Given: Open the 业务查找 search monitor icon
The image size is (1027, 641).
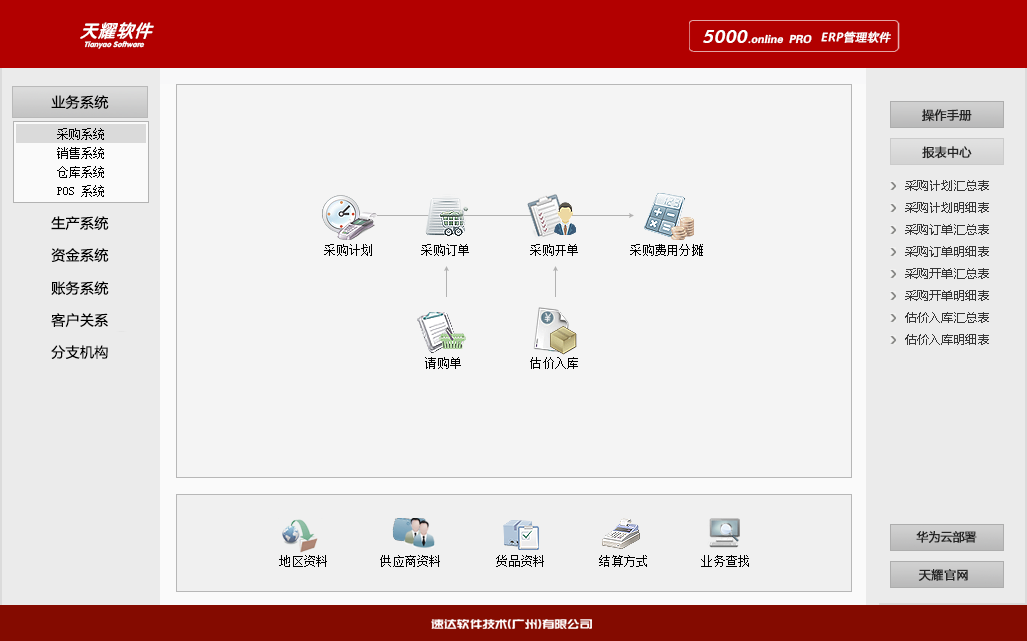Looking at the screenshot, I should pos(724,533).
